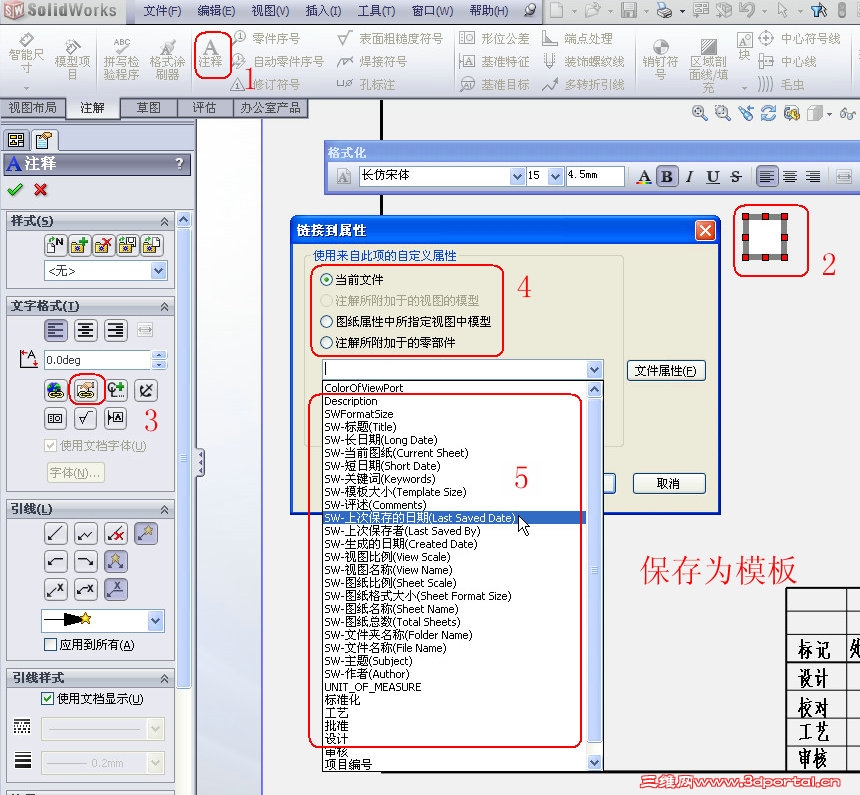
Task: Insert Area Hatch/Fill (区域剖面线/填充)
Action: click(x=708, y=65)
